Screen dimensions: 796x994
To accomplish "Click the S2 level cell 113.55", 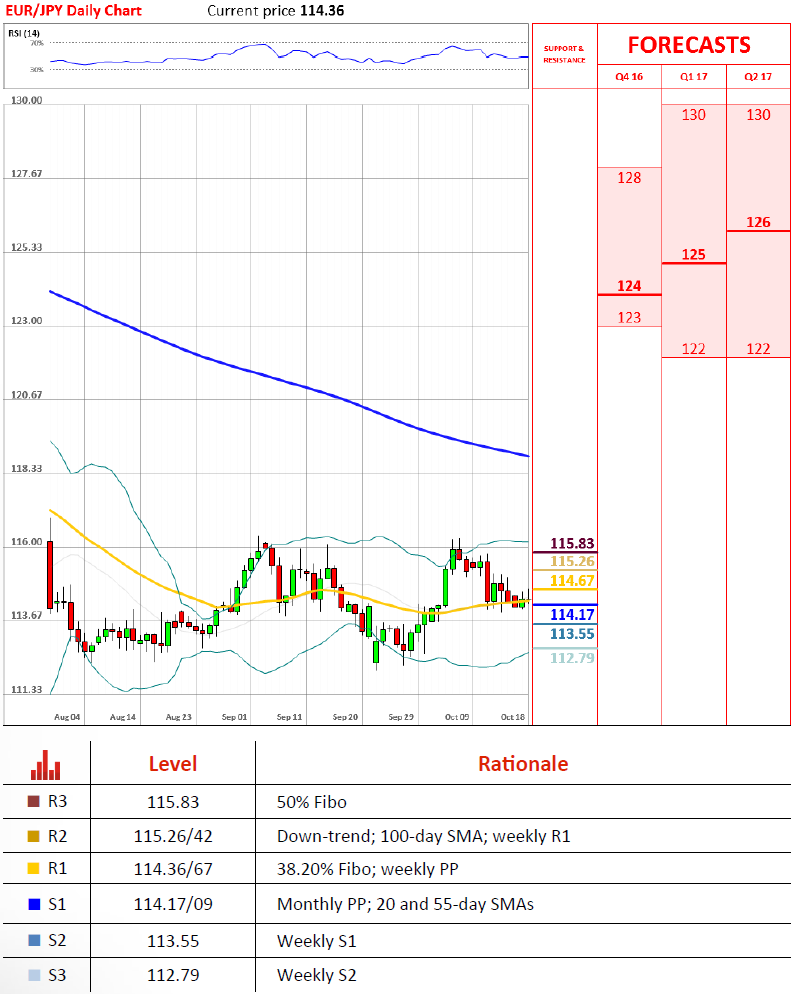I will 173,941.
